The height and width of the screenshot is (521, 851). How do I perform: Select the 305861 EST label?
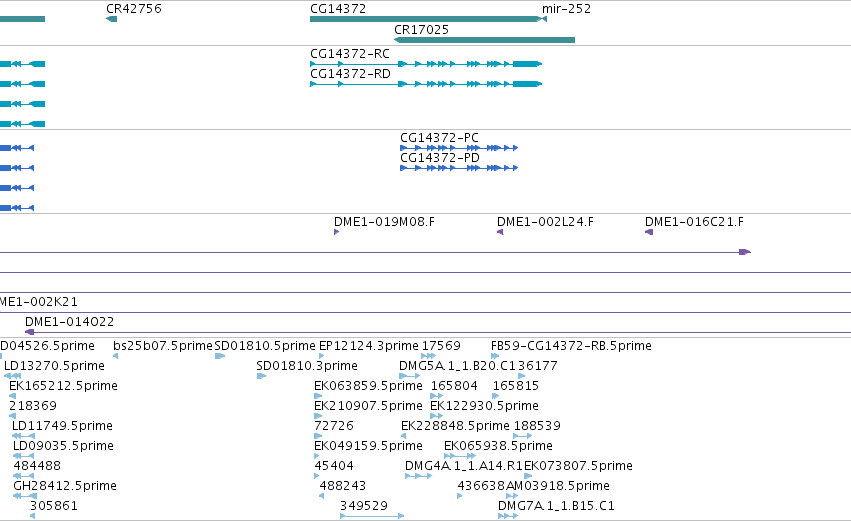54,506
